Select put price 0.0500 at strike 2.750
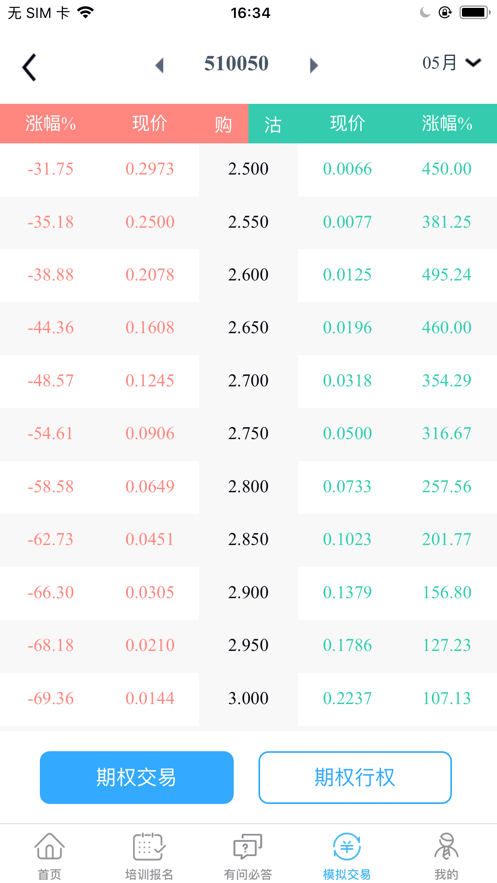Image resolution: width=497 pixels, height=883 pixels. pos(347,434)
